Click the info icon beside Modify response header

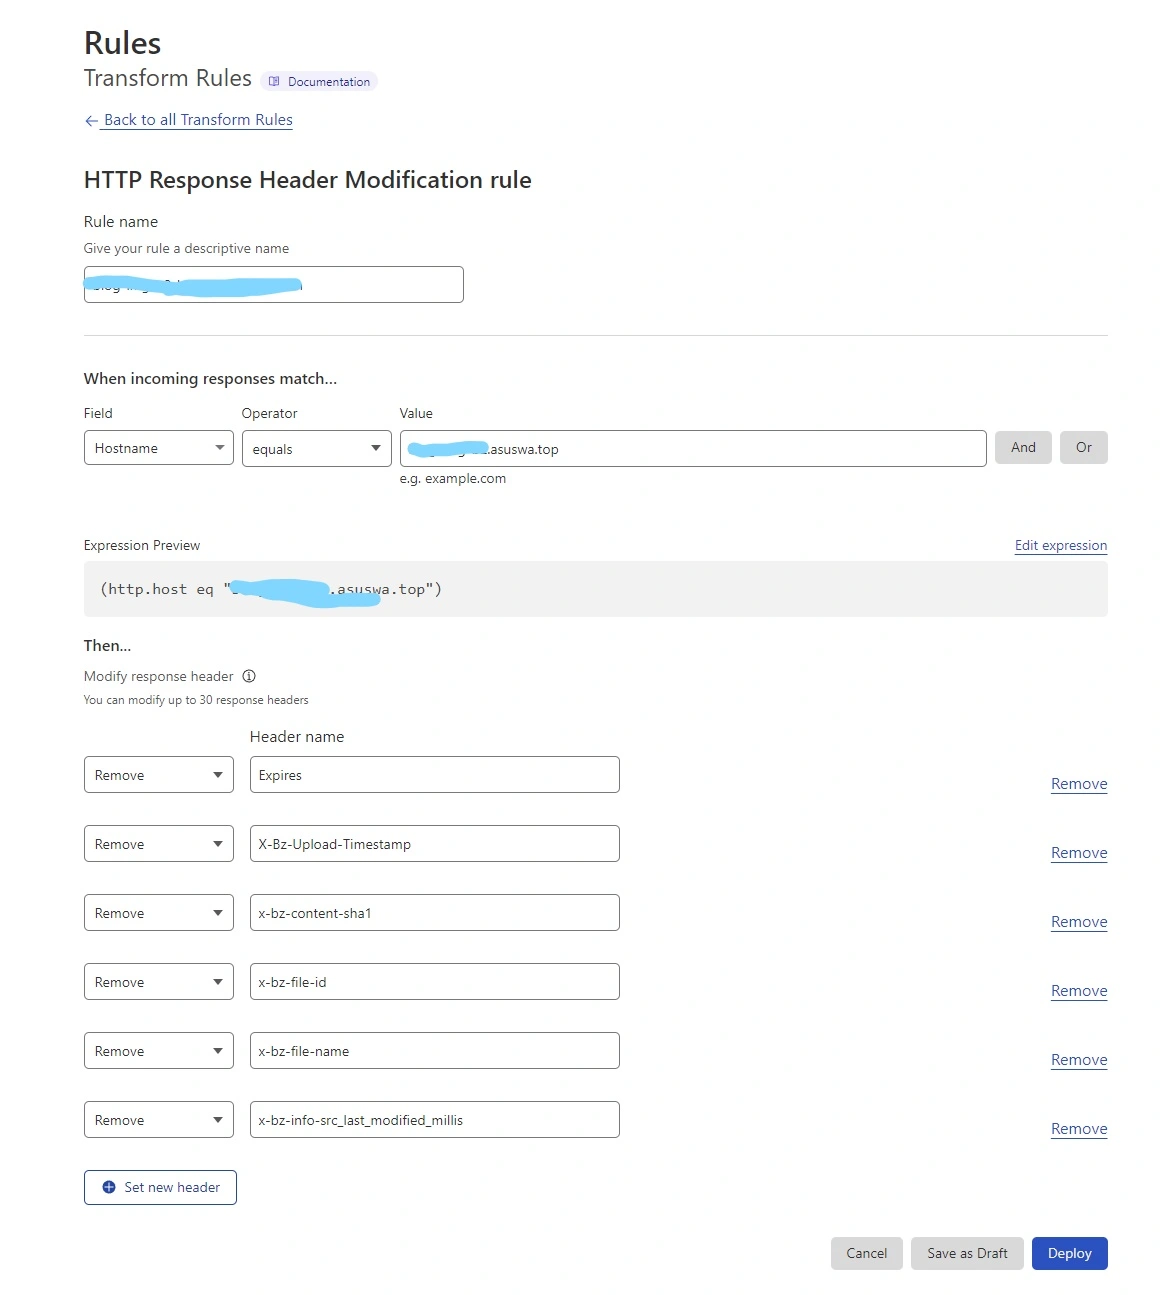(x=251, y=676)
